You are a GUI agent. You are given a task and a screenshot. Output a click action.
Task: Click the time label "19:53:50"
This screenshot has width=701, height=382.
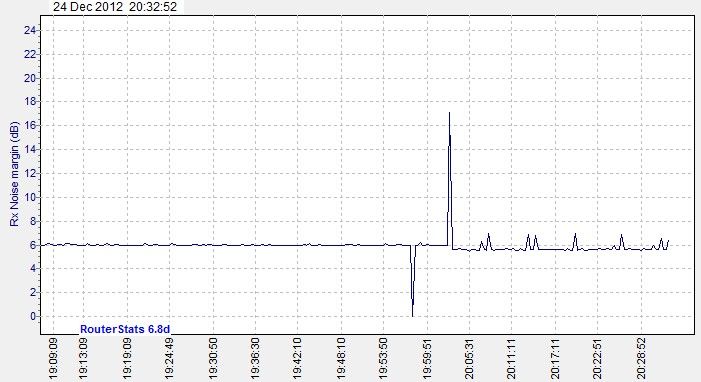pyautogui.click(x=383, y=359)
